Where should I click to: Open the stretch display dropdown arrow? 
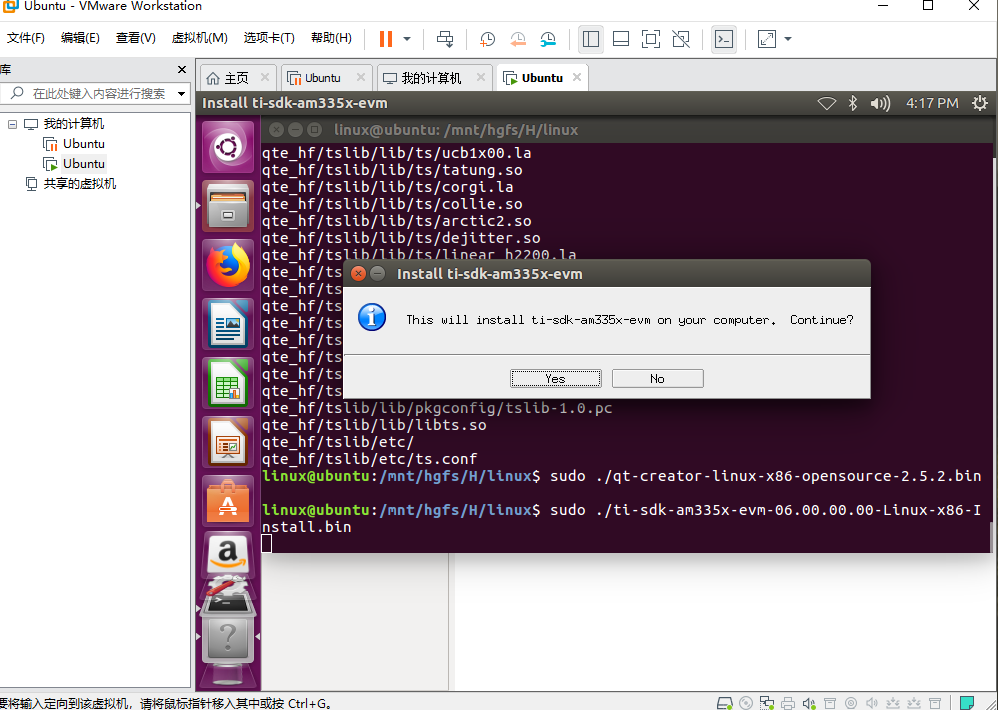coord(788,39)
